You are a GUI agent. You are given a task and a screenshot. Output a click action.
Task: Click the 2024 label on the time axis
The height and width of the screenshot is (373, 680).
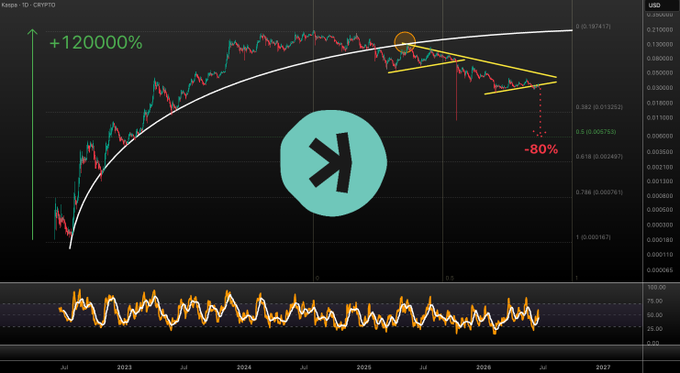point(244,367)
